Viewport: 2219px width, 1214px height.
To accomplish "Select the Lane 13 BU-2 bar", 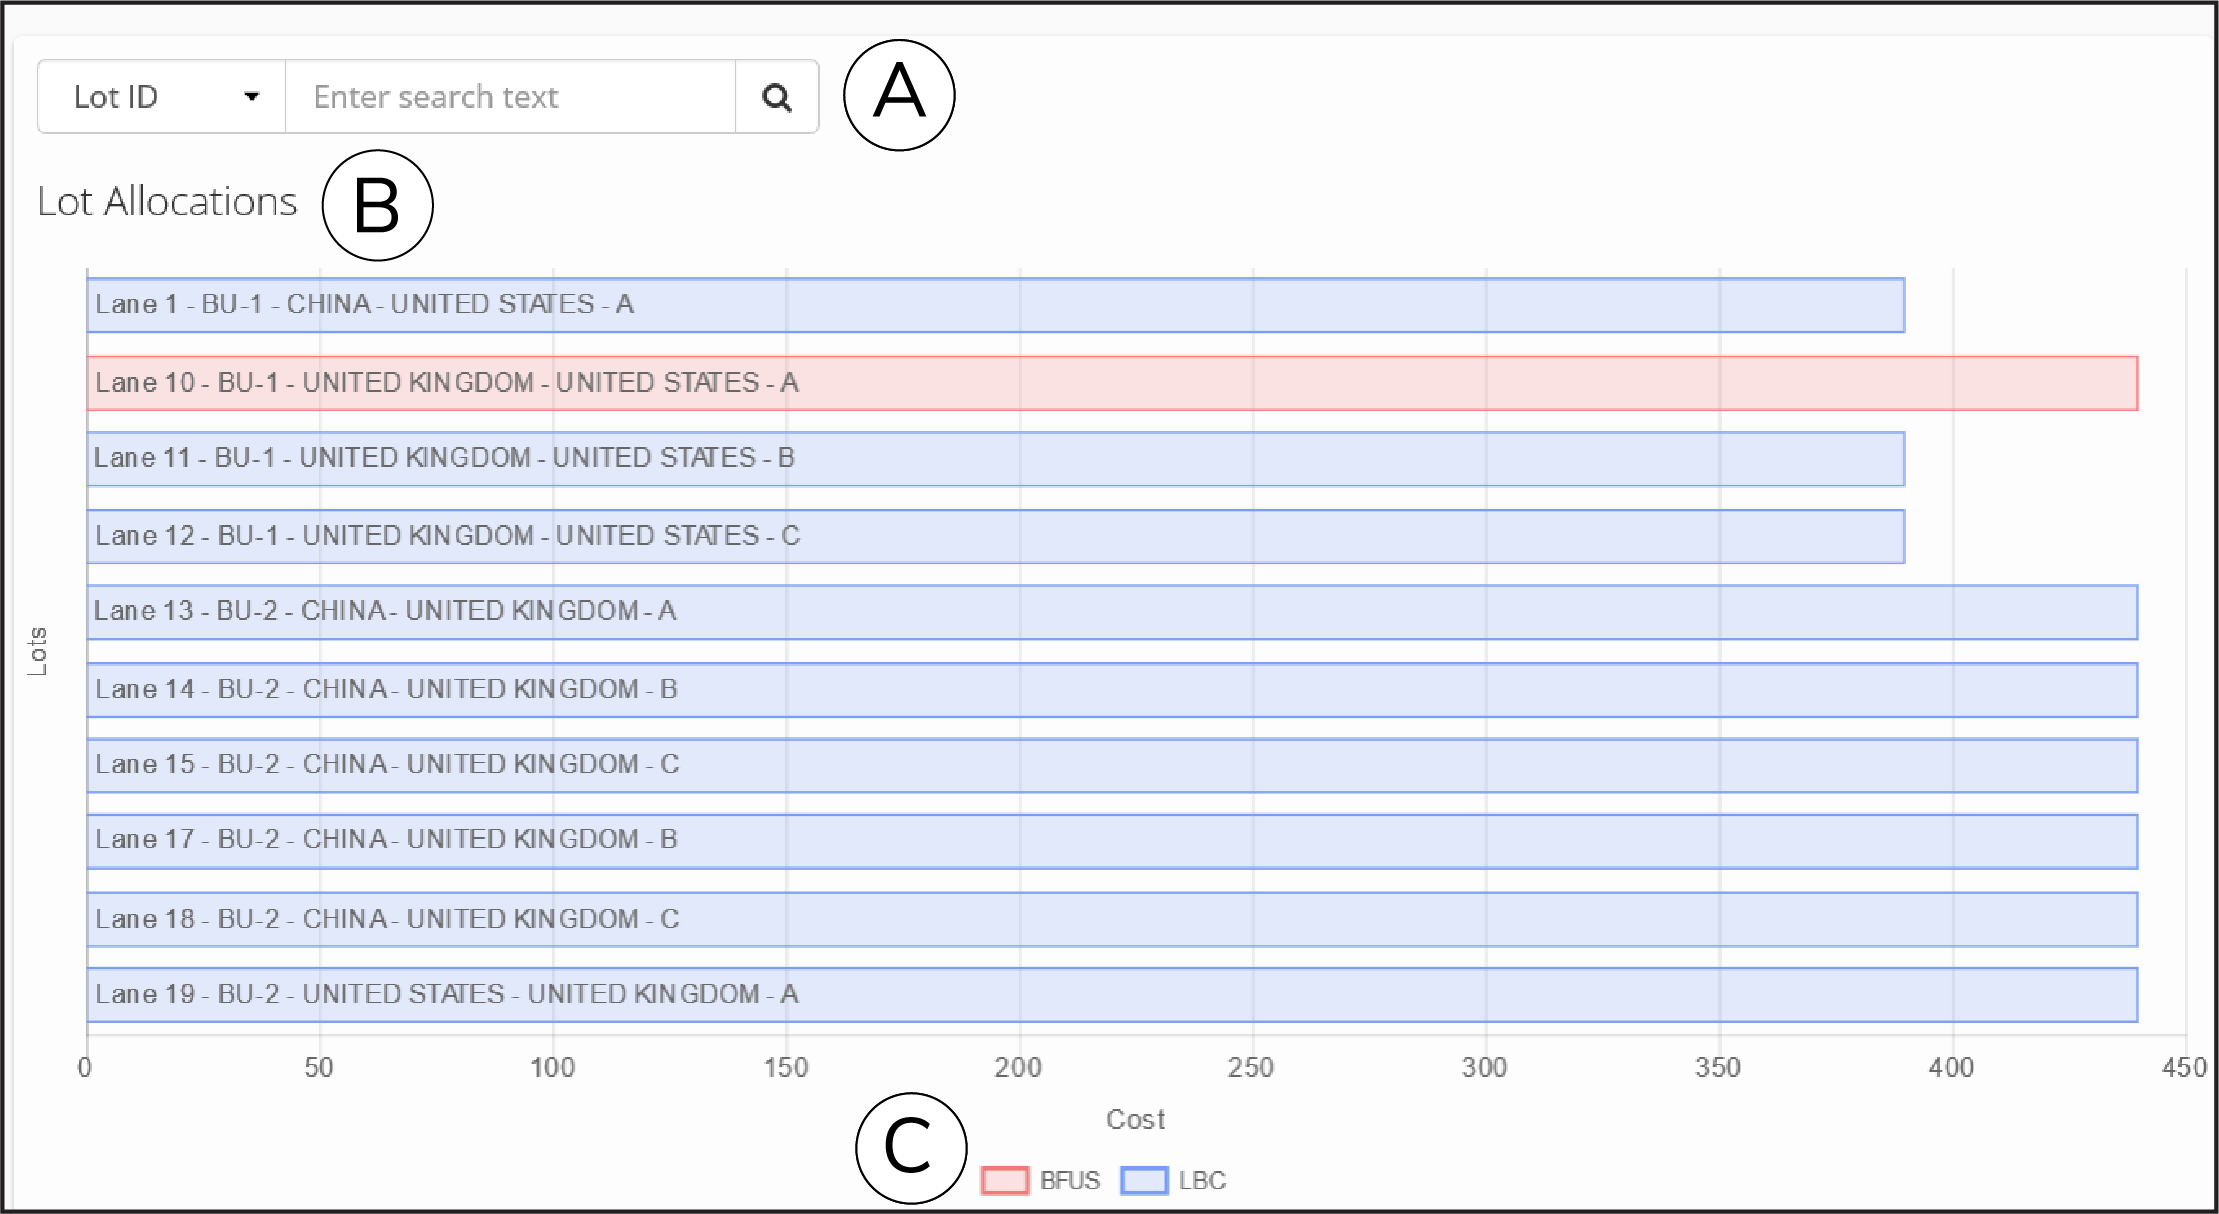I will tap(1112, 612).
